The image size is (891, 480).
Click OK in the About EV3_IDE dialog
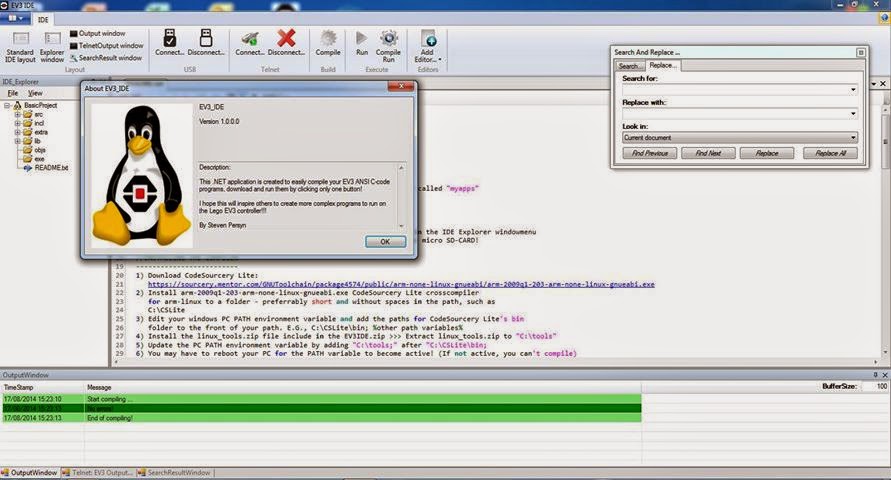[385, 242]
